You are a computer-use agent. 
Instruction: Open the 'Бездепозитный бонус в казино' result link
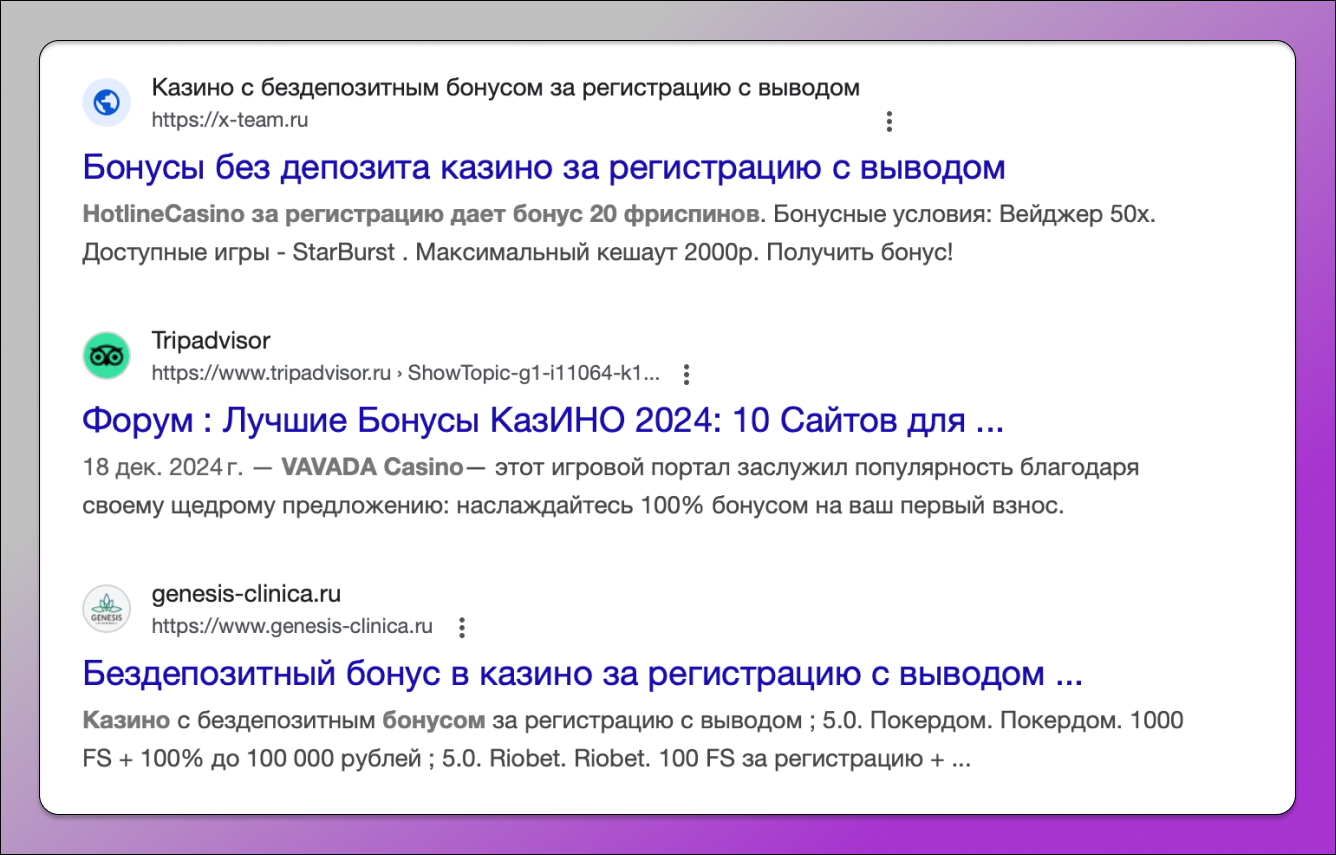point(583,674)
